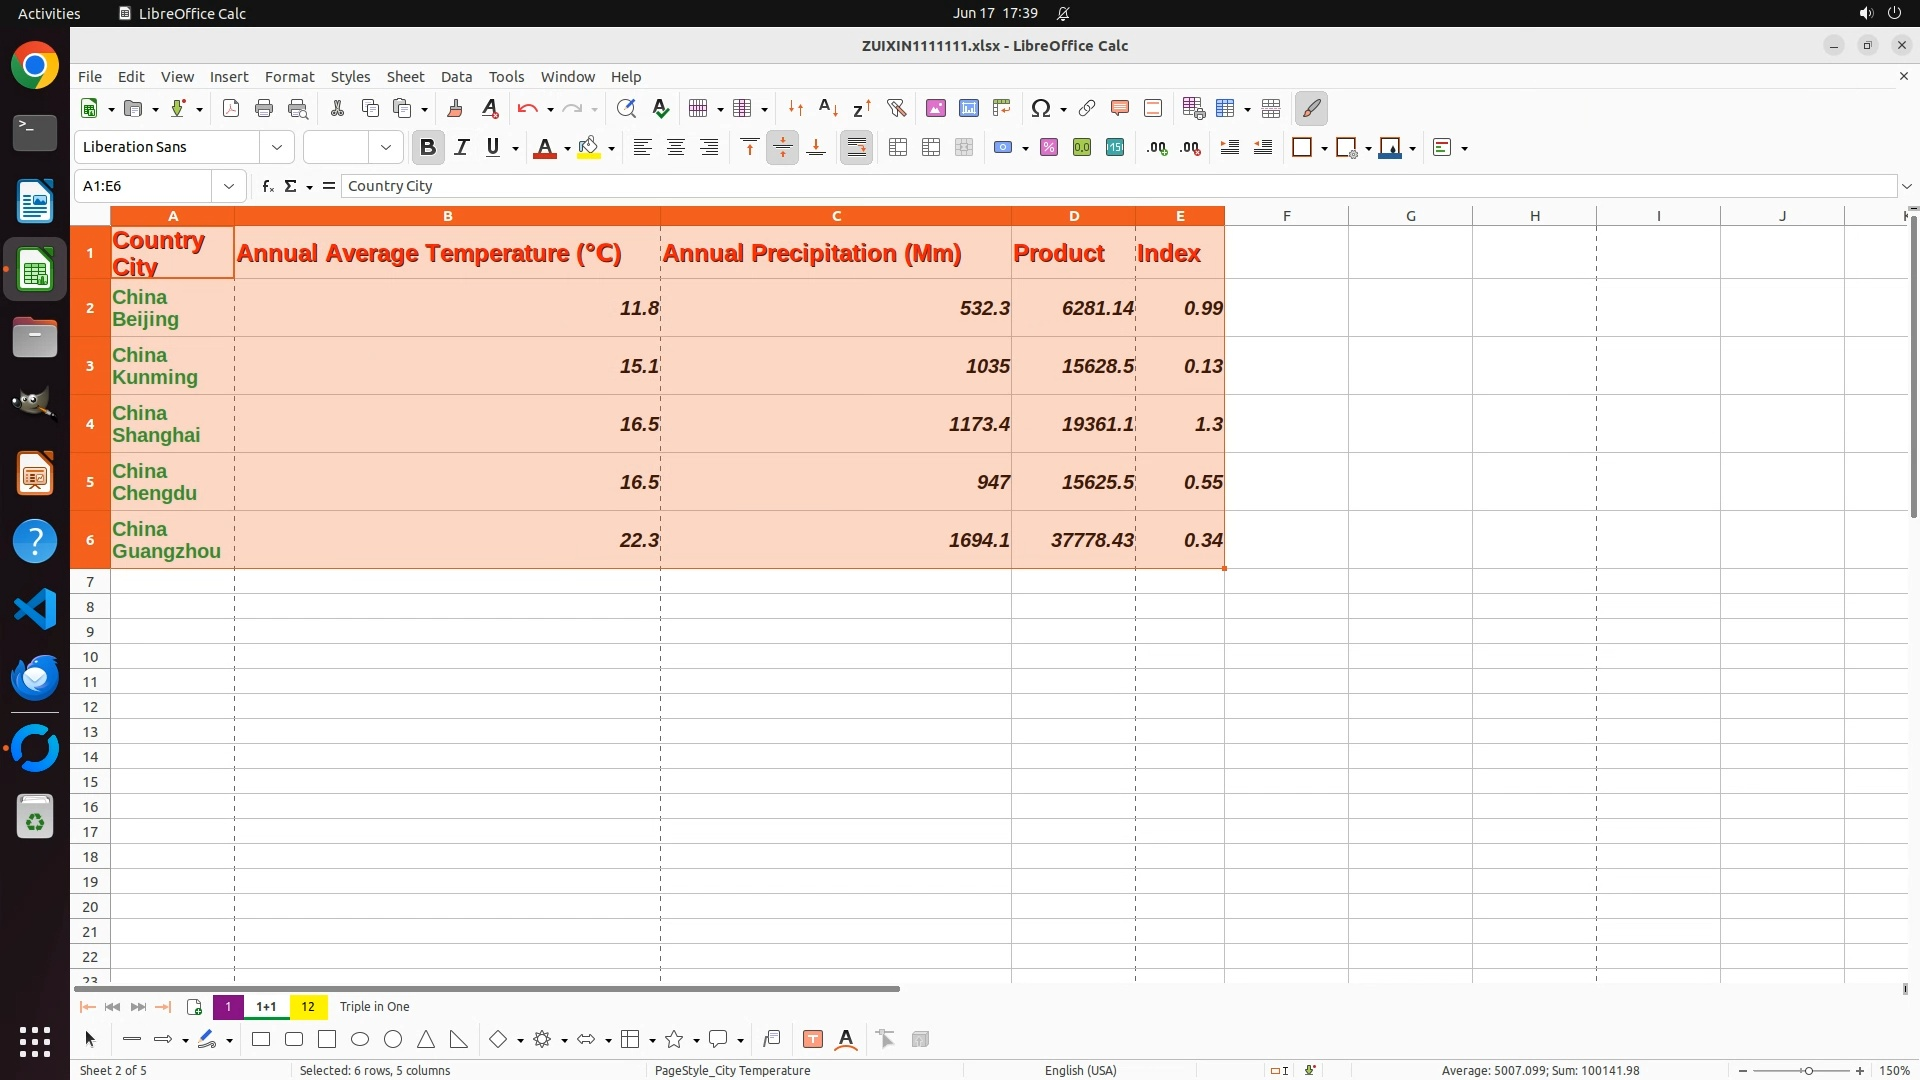
Task: Apply the yellow background highlight color
Action: [588, 147]
